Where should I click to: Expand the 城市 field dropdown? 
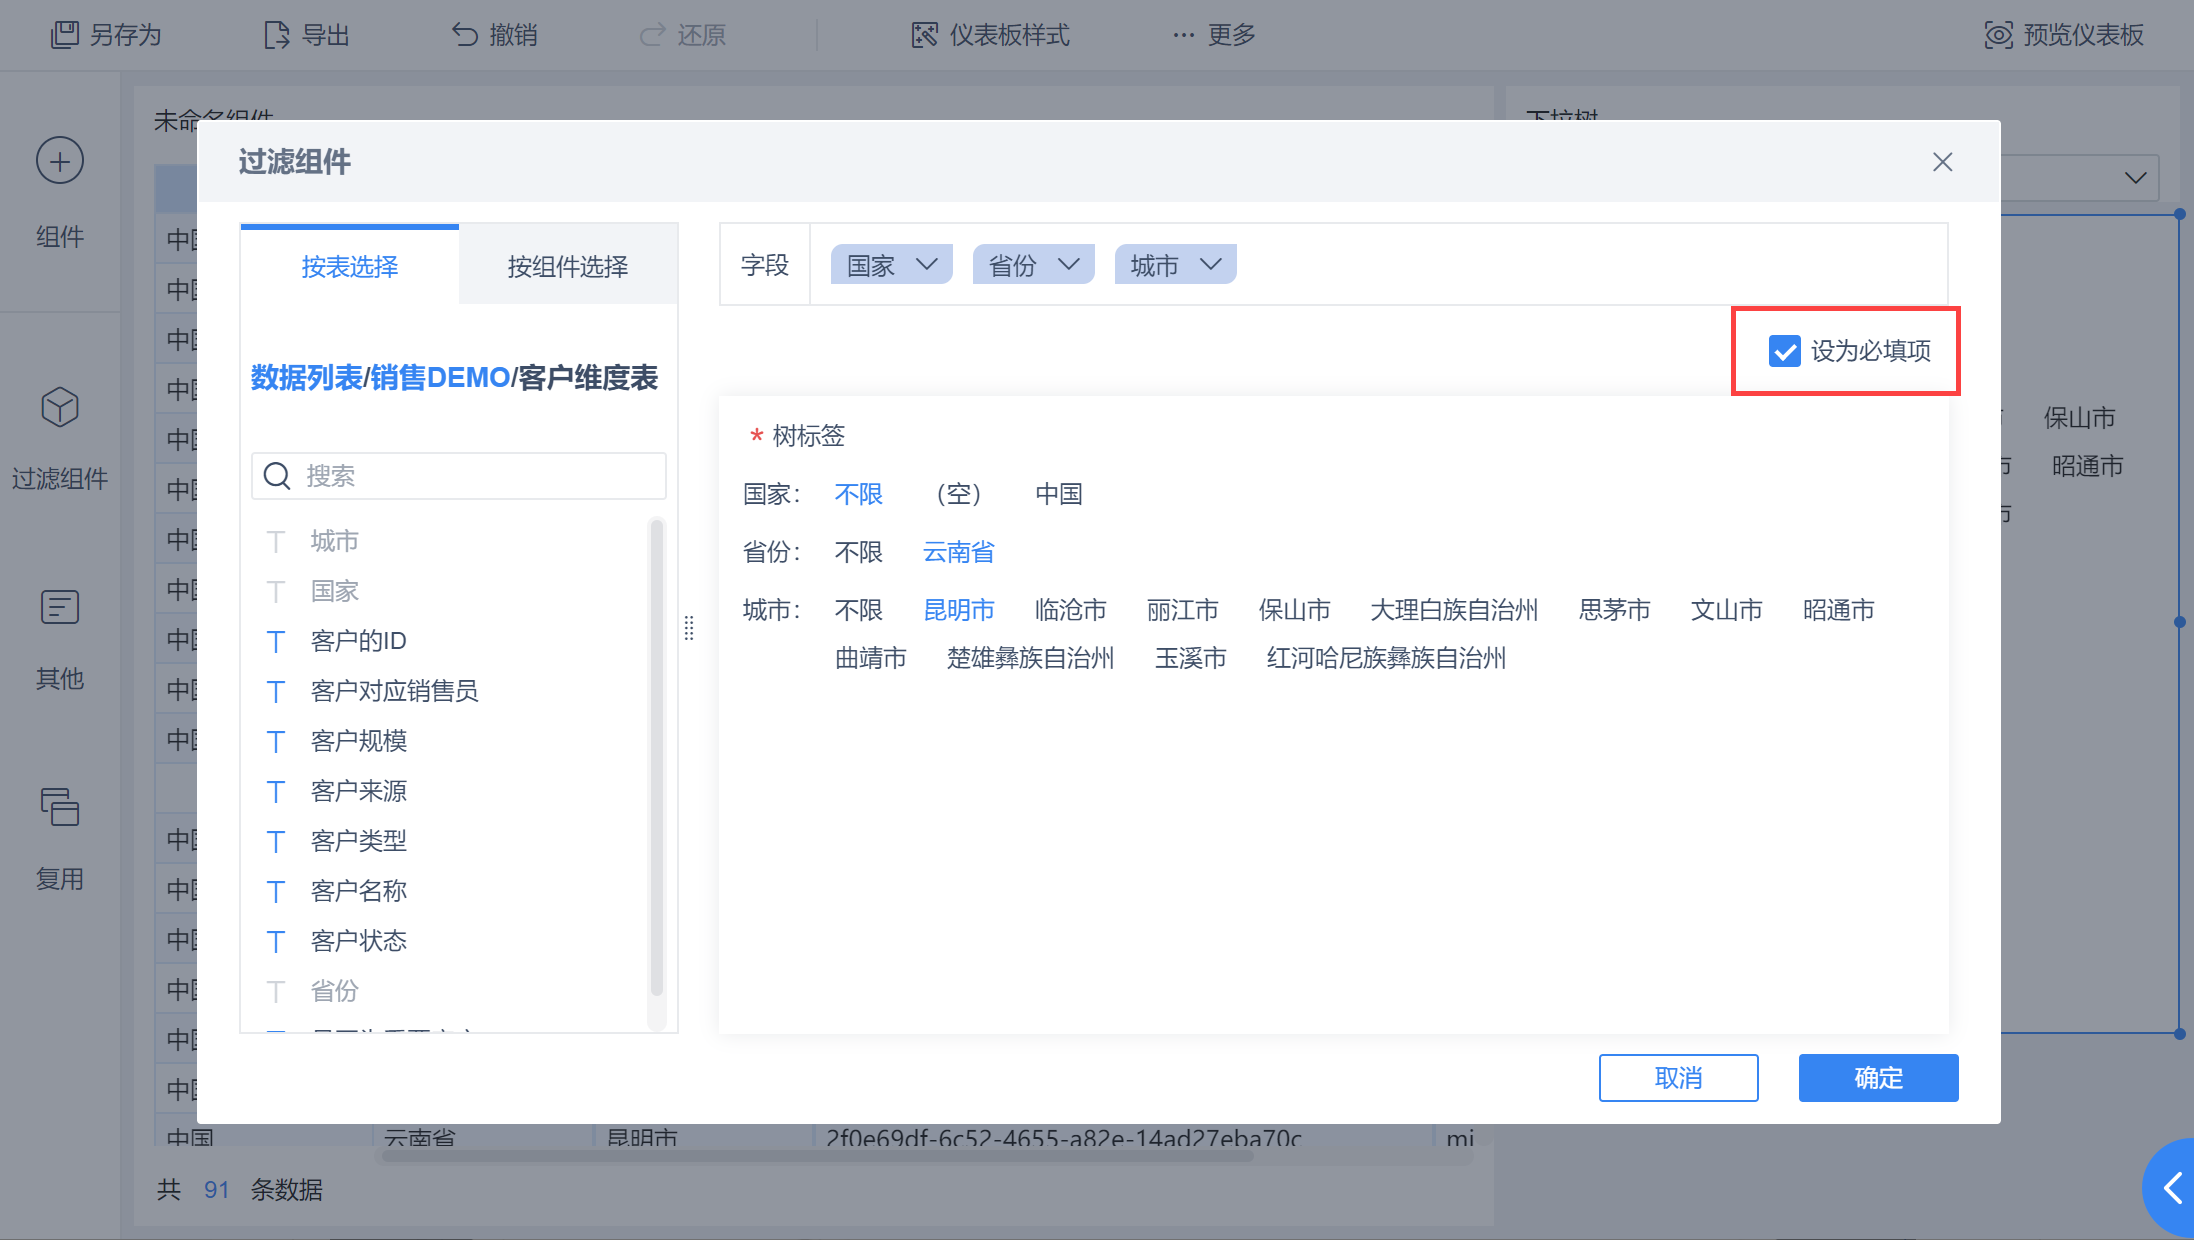1210,265
